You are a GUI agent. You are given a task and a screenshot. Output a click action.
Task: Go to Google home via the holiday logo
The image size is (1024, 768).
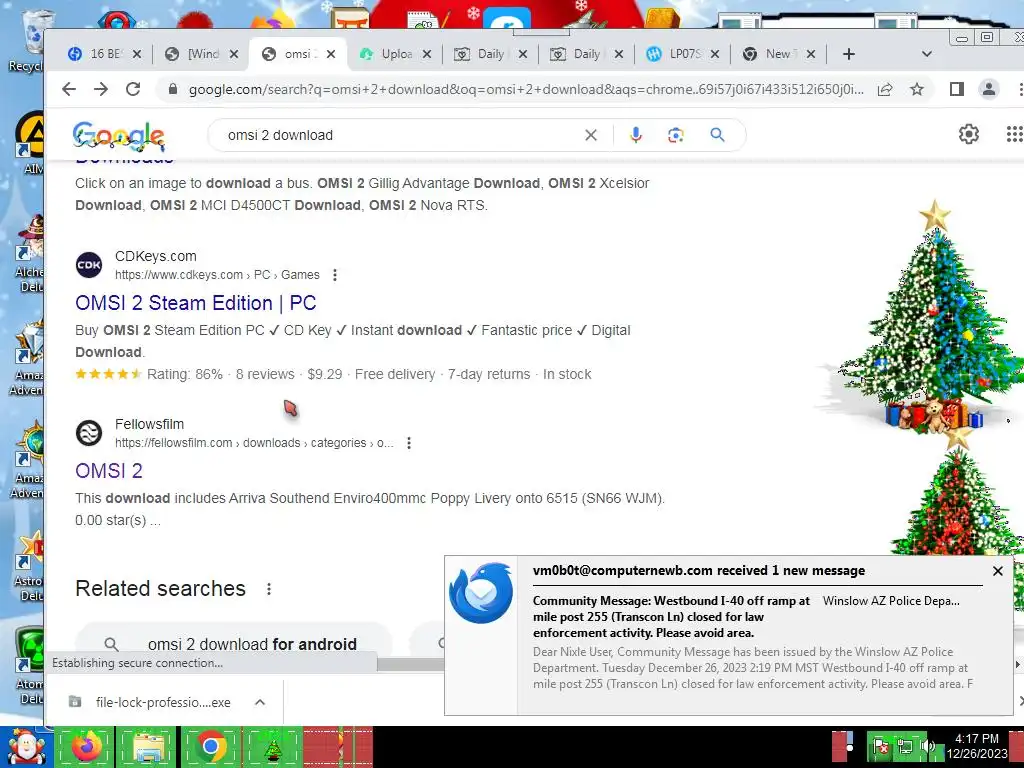click(119, 135)
